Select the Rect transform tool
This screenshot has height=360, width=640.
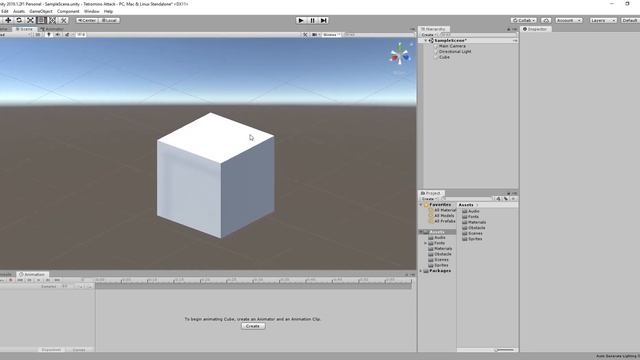41,20
